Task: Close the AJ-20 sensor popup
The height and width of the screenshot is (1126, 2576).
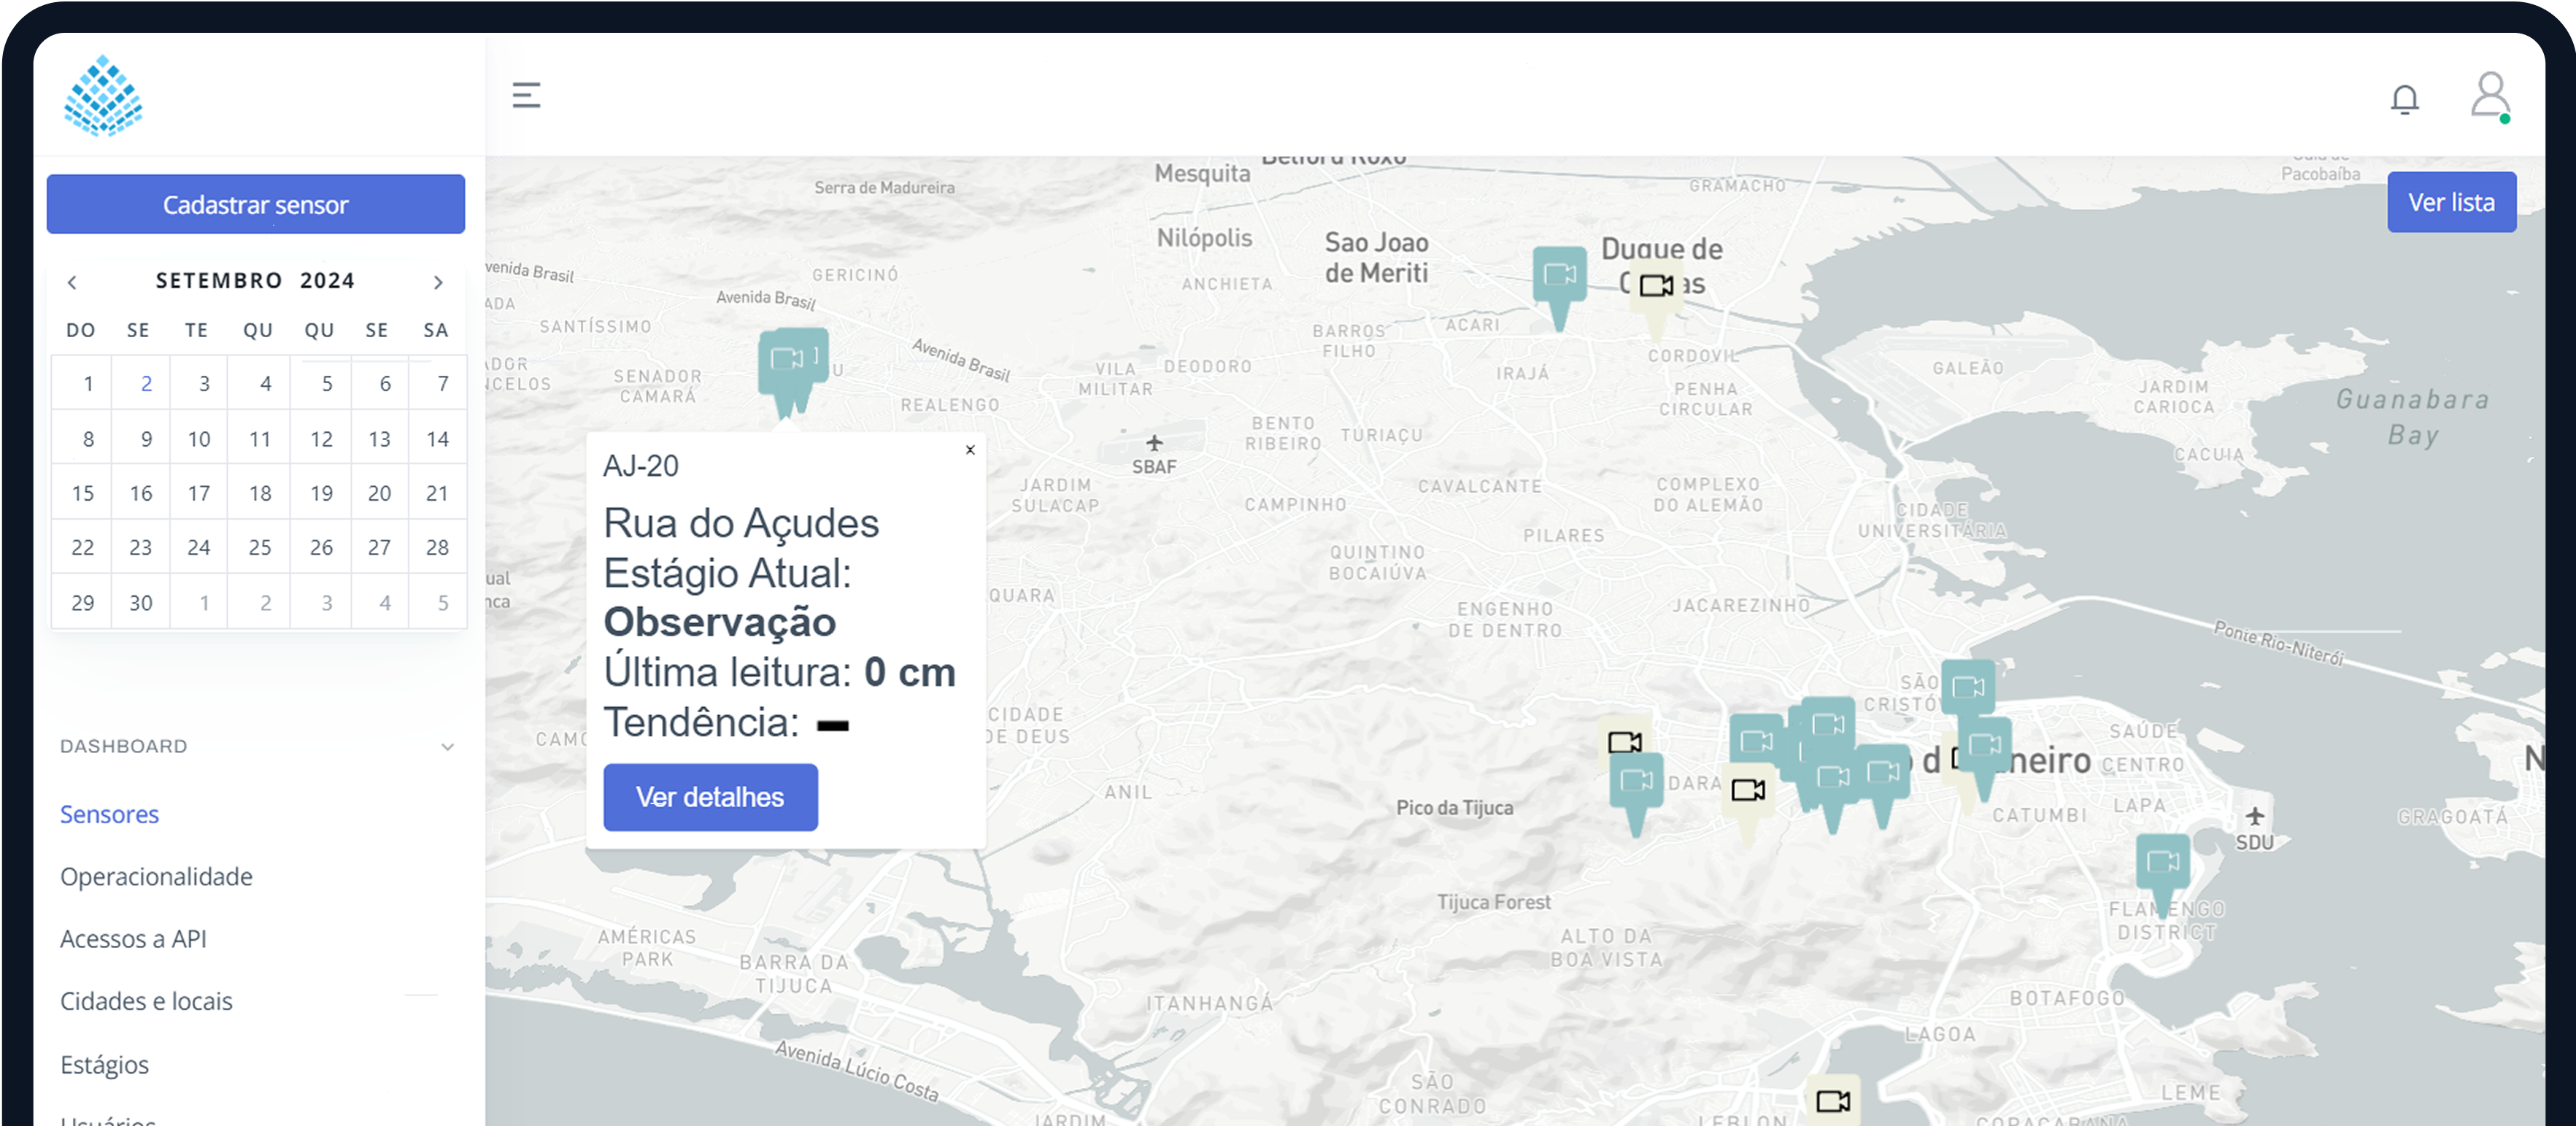Action: pos(969,449)
